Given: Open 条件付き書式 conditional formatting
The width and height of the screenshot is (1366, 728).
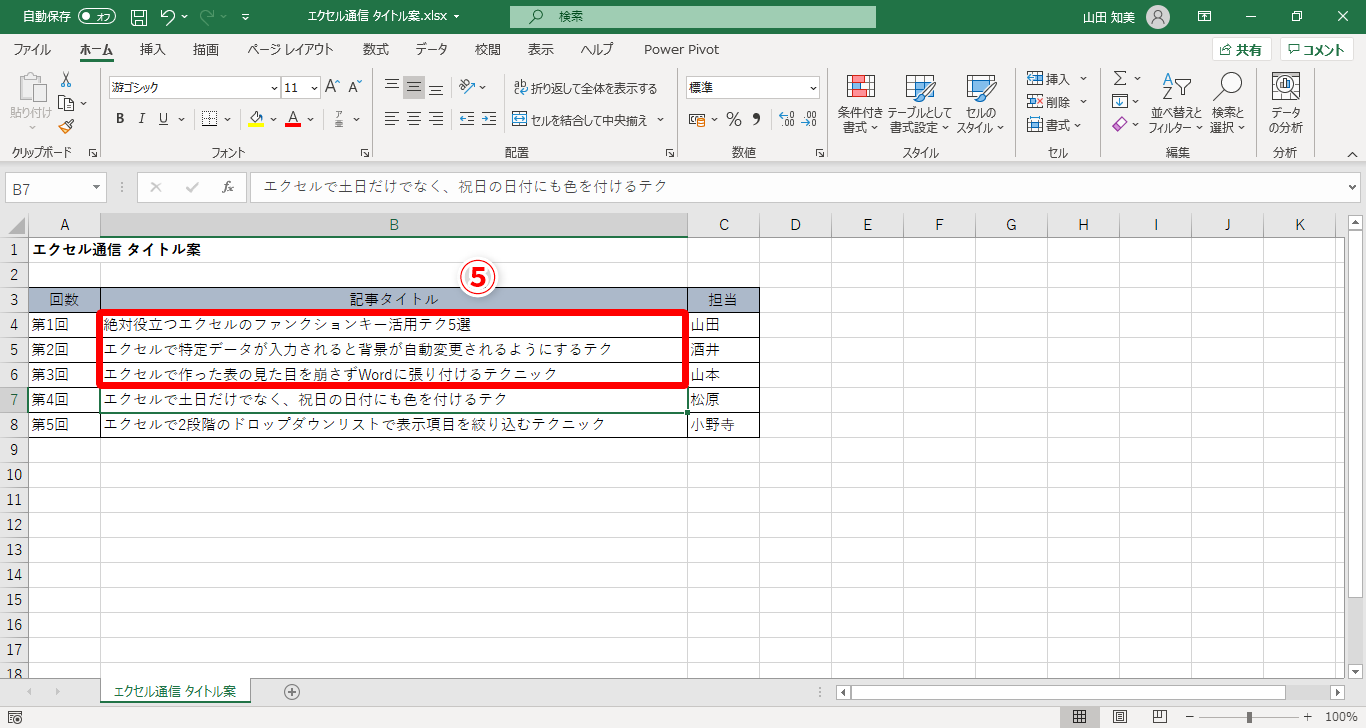Looking at the screenshot, I should (x=860, y=103).
